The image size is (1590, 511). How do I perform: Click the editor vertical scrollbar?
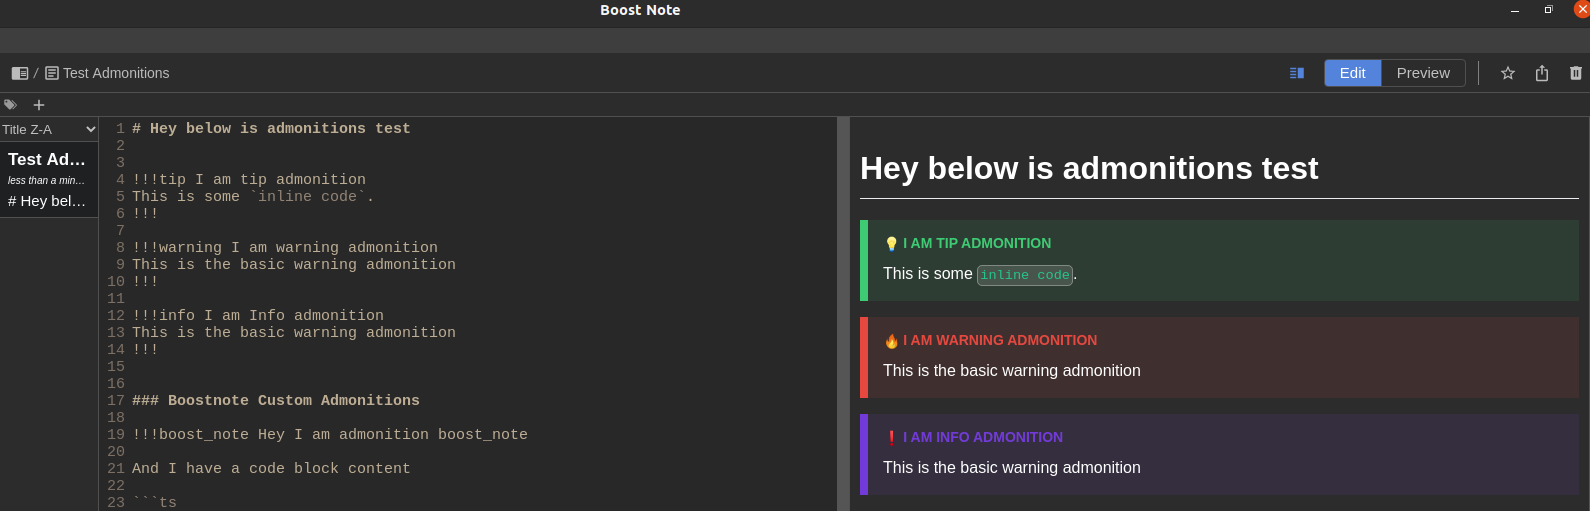843,313
